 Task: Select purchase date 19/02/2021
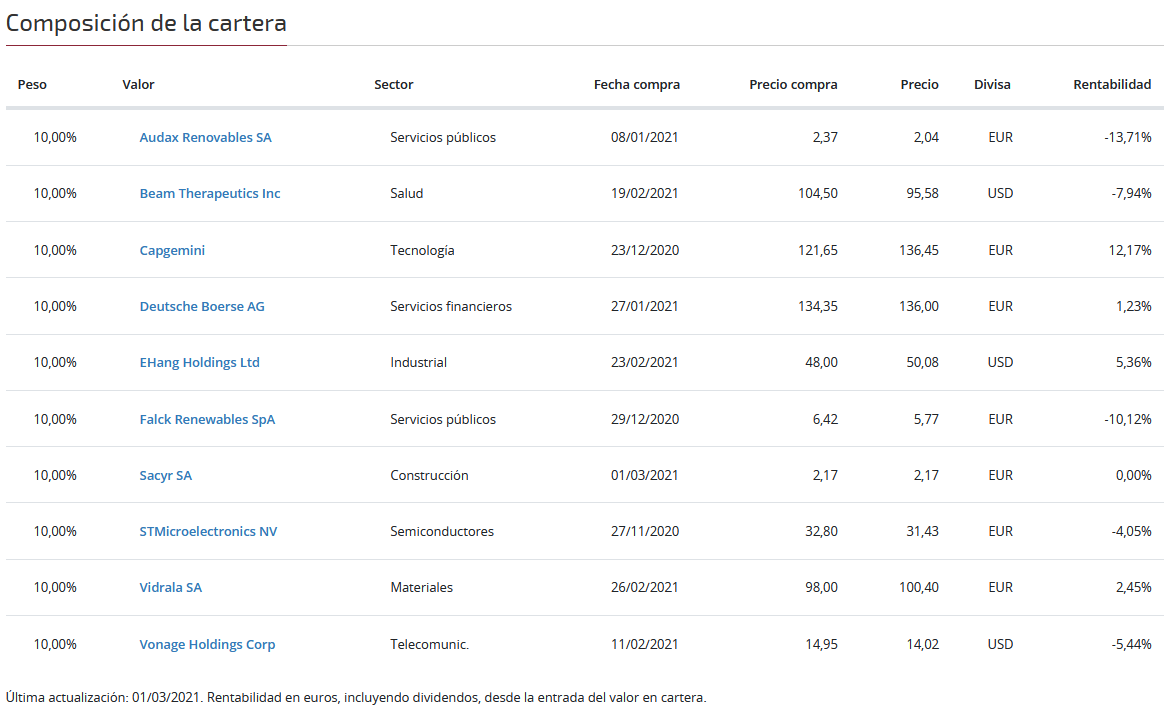tap(644, 194)
